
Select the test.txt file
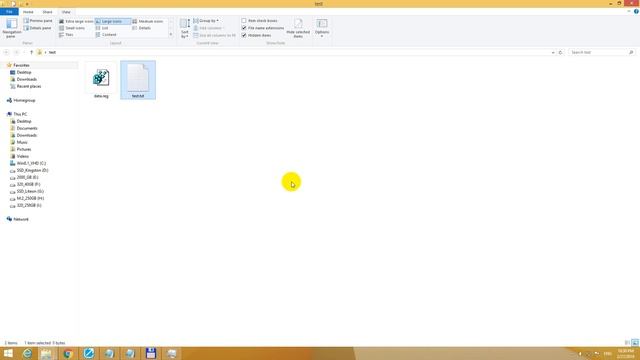point(138,80)
